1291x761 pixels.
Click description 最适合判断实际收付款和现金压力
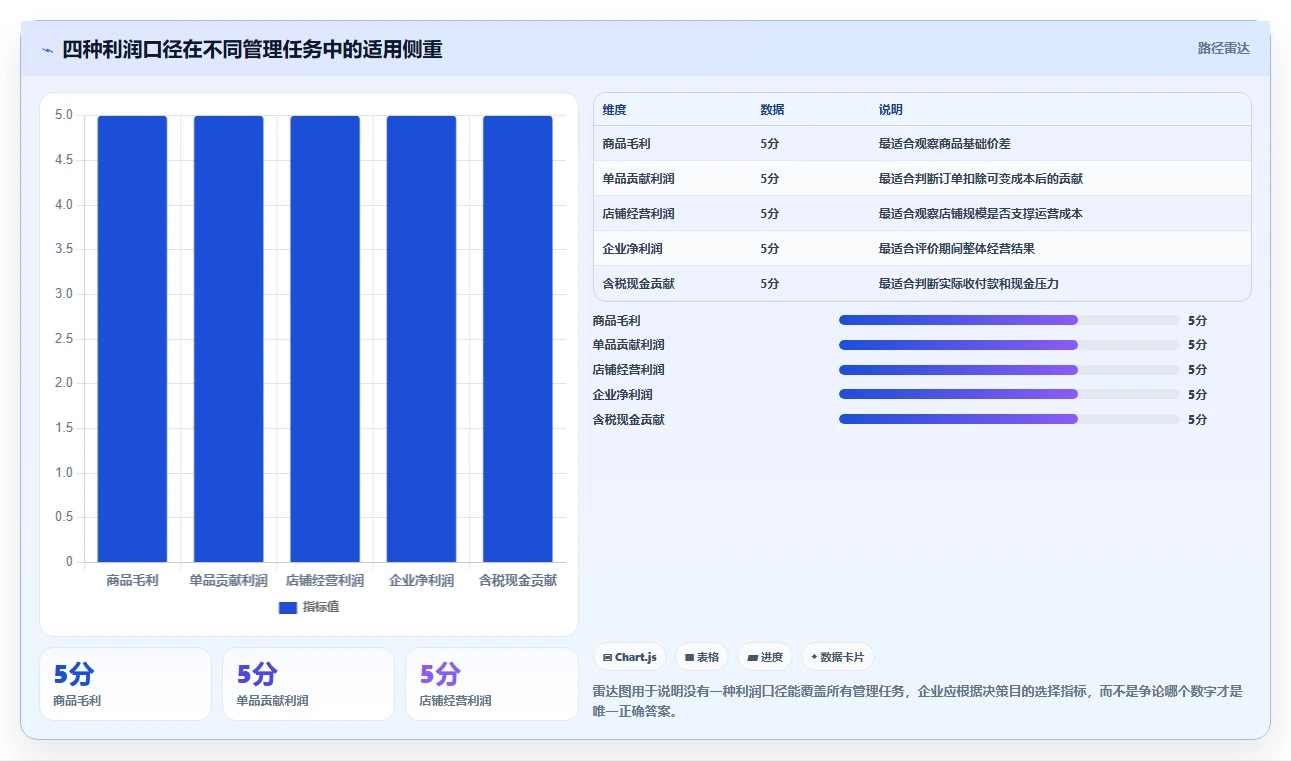(x=969, y=284)
